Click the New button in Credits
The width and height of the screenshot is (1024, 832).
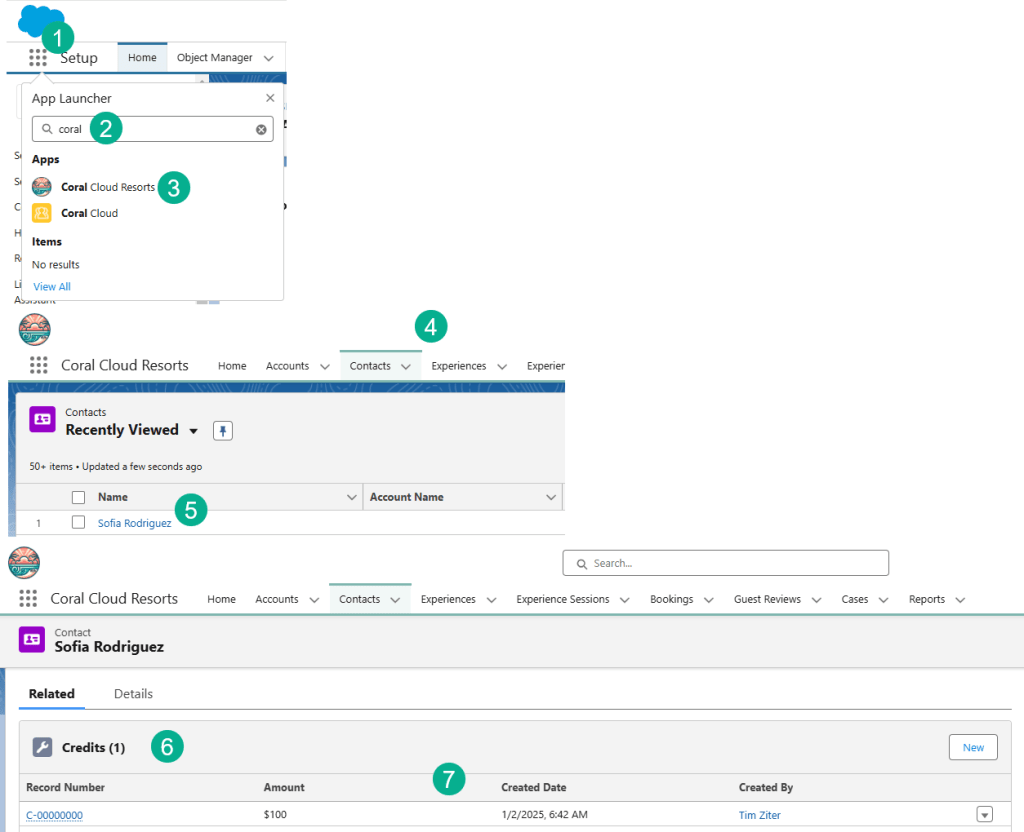tap(972, 747)
